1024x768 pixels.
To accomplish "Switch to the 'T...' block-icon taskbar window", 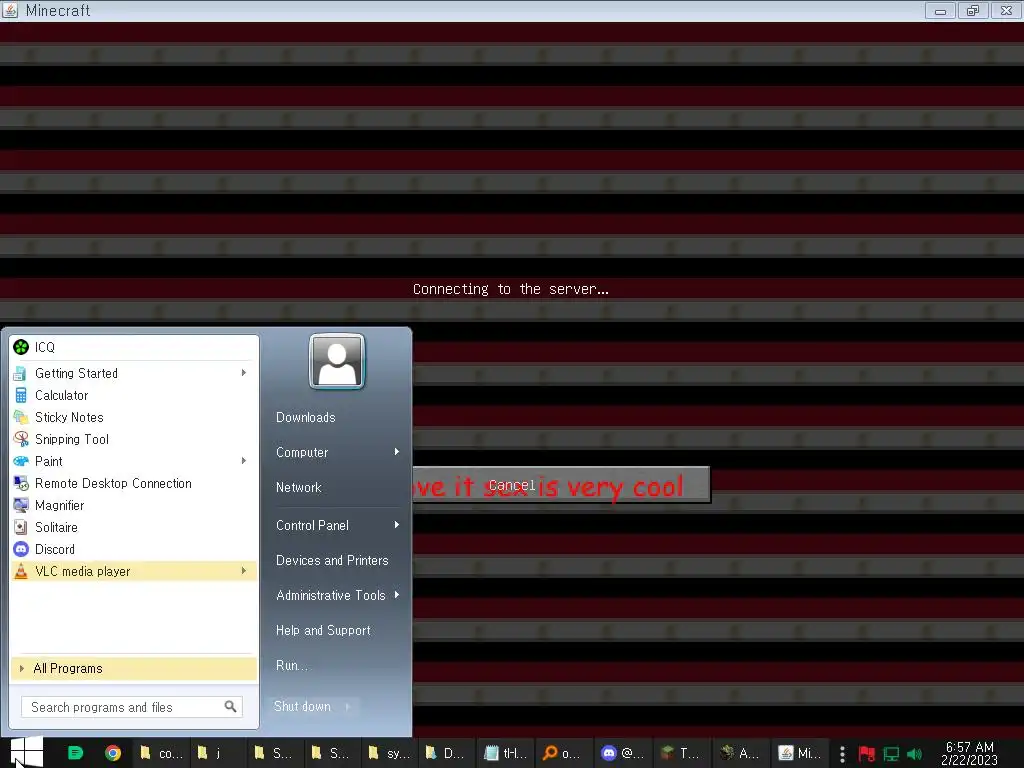I will [680, 753].
